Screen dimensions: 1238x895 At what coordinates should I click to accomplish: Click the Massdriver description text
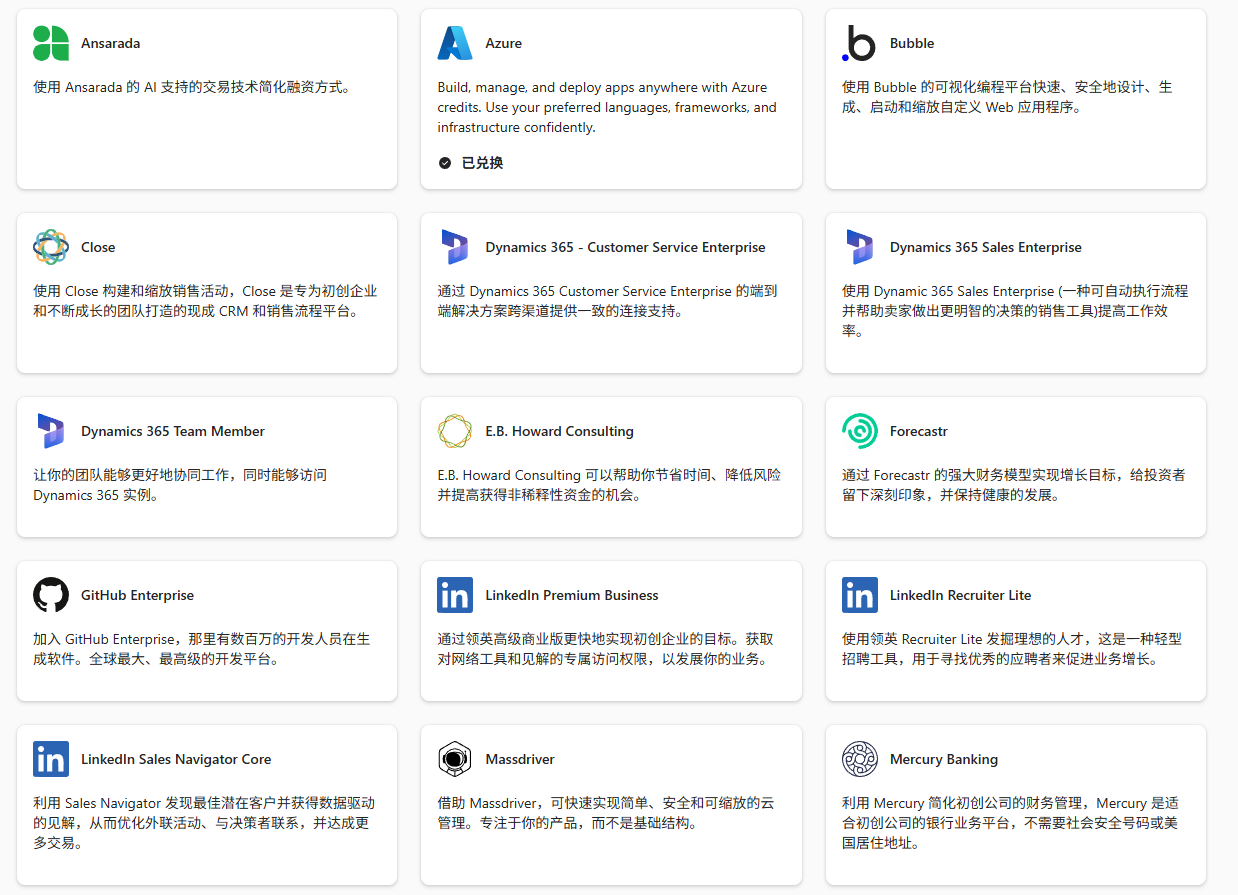click(x=606, y=813)
